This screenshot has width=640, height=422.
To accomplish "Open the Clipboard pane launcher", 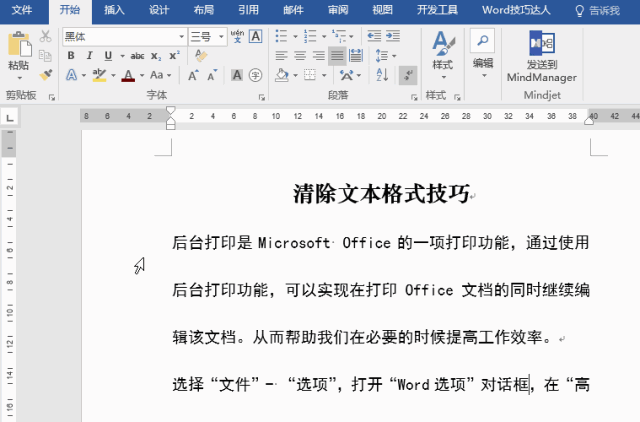I will 52,97.
